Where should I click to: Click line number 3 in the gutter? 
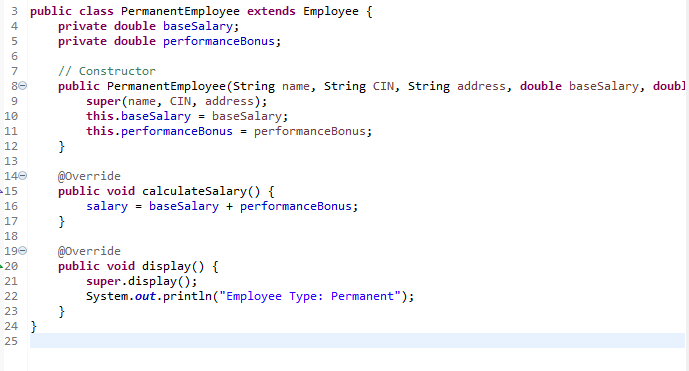coord(14,11)
